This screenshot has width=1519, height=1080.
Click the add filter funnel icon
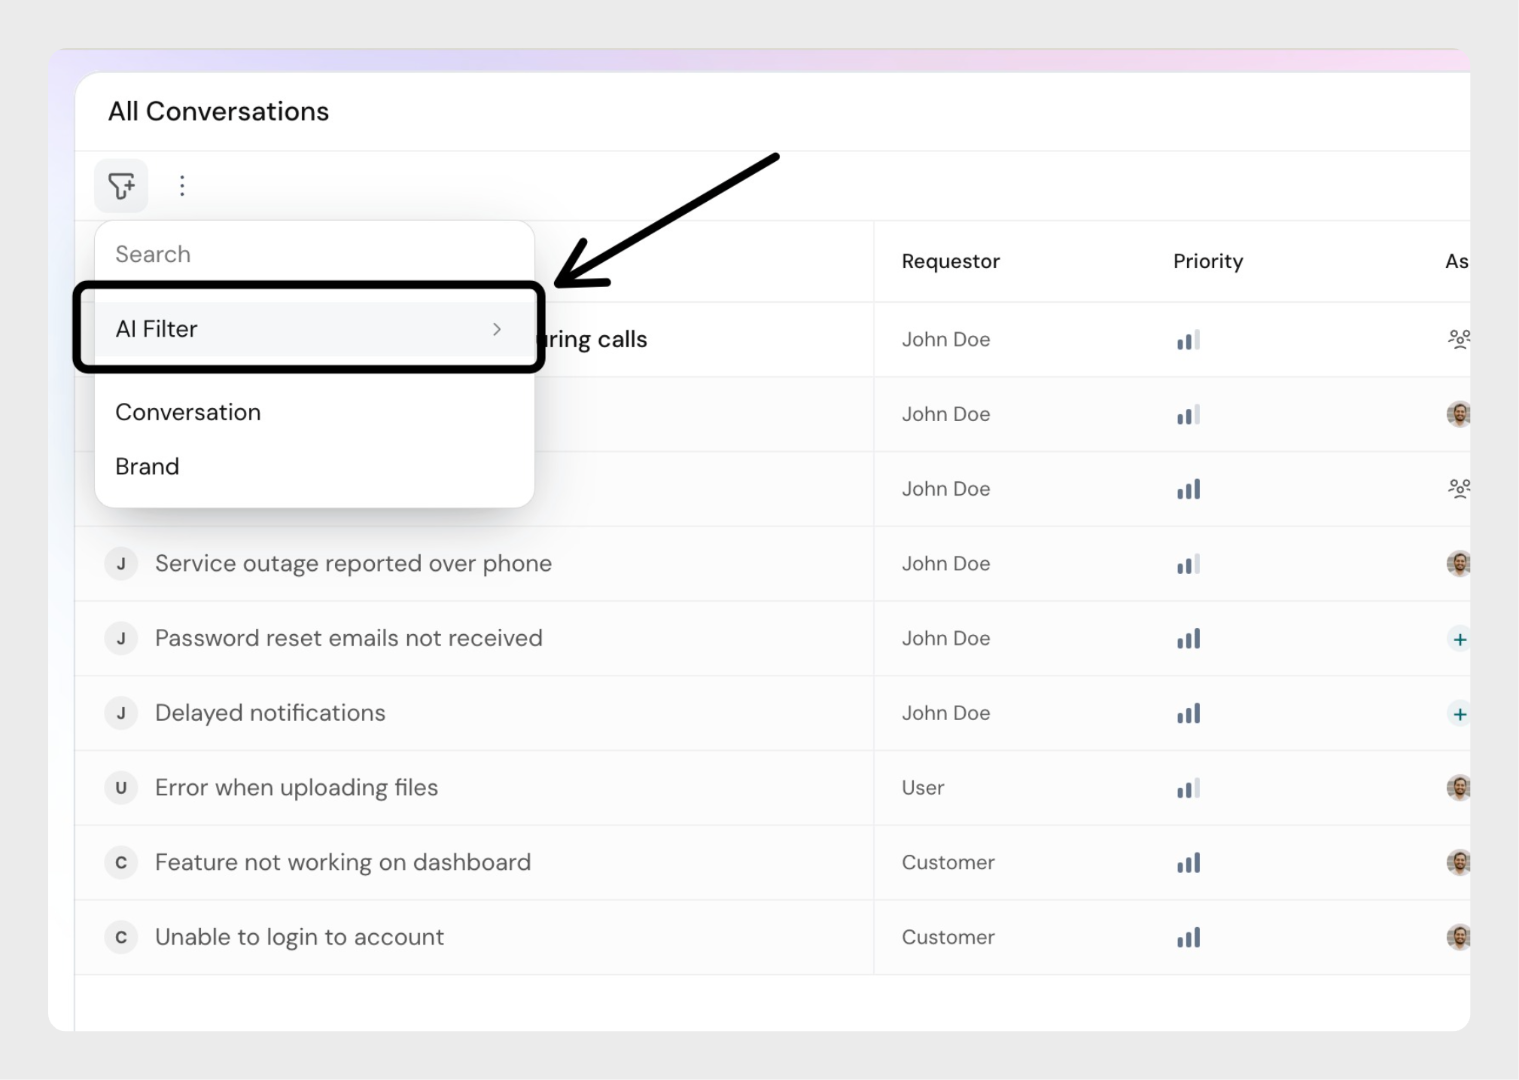coord(121,186)
